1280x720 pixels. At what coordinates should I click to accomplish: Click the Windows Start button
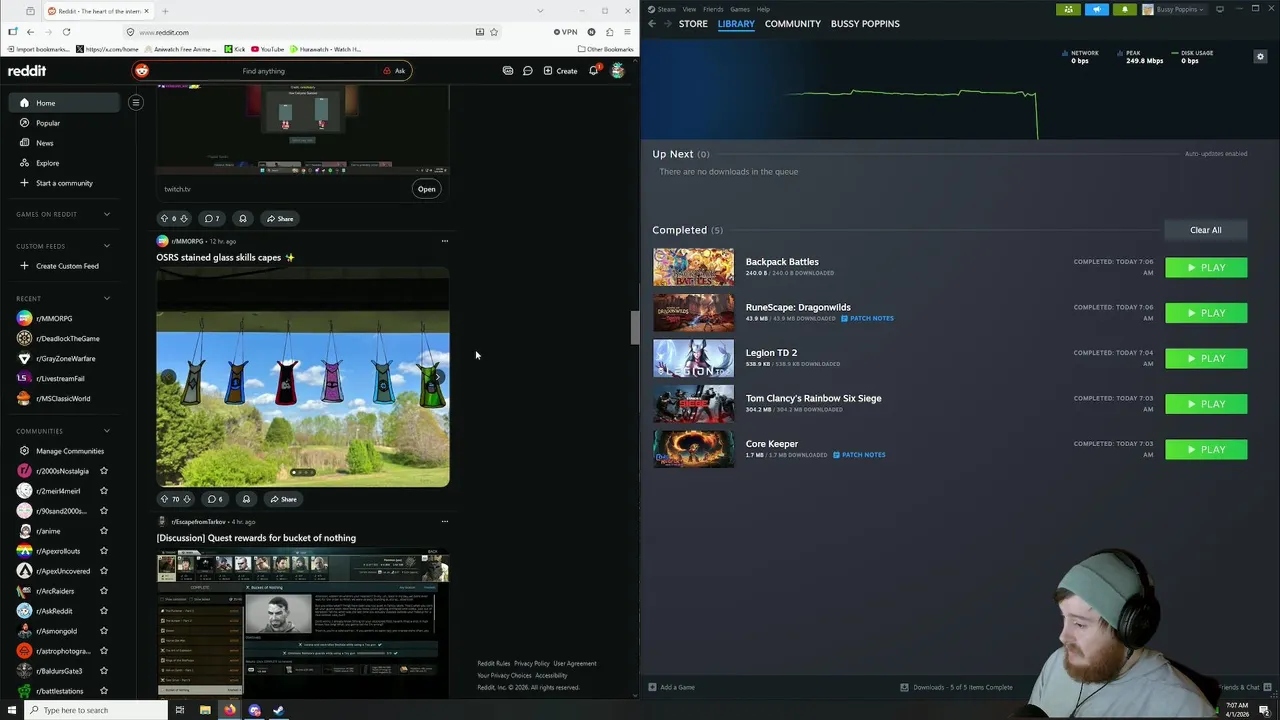pos(13,710)
